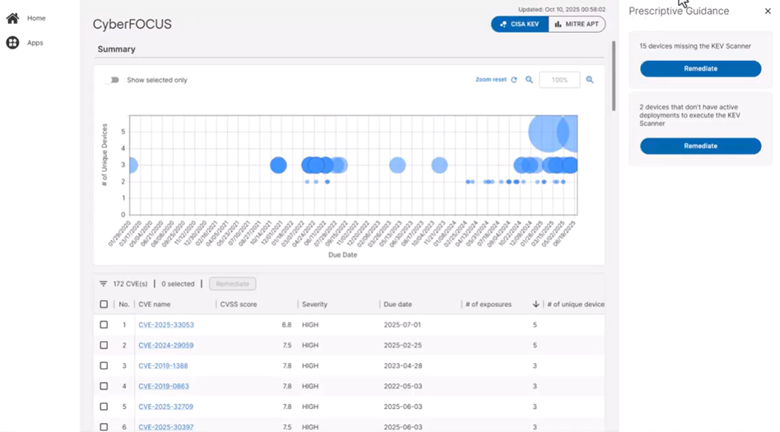
Task: Click the zoom out magnifier icon
Action: tap(529, 80)
